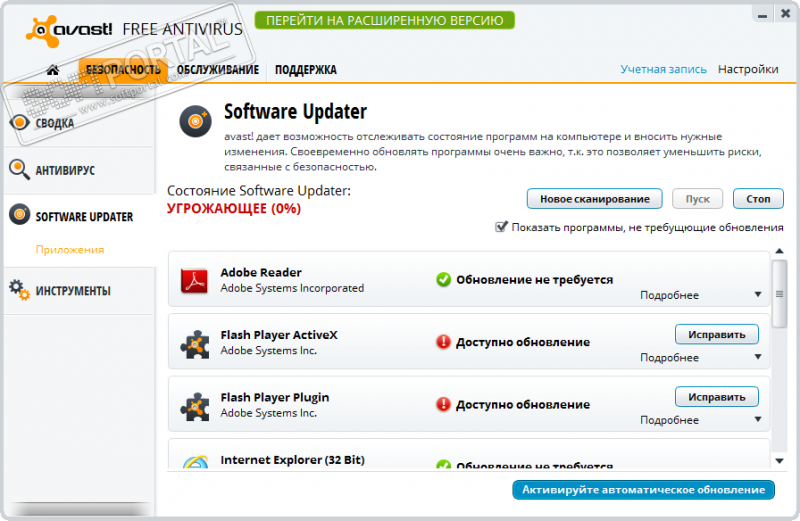Screen dimensions: 800x521
Task: Click scrollbar down arrow in app list
Action: 780,461
